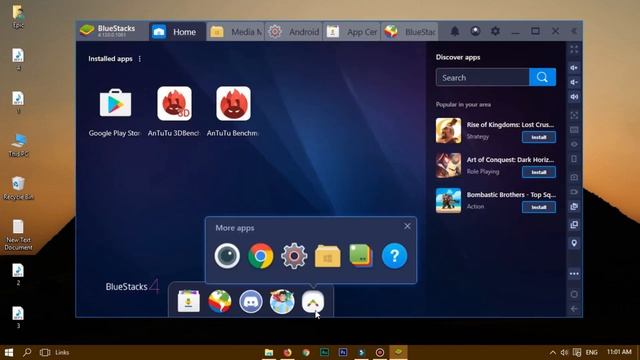
Task: Open multi-instance manager icon in sidebar
Action: 574,225
